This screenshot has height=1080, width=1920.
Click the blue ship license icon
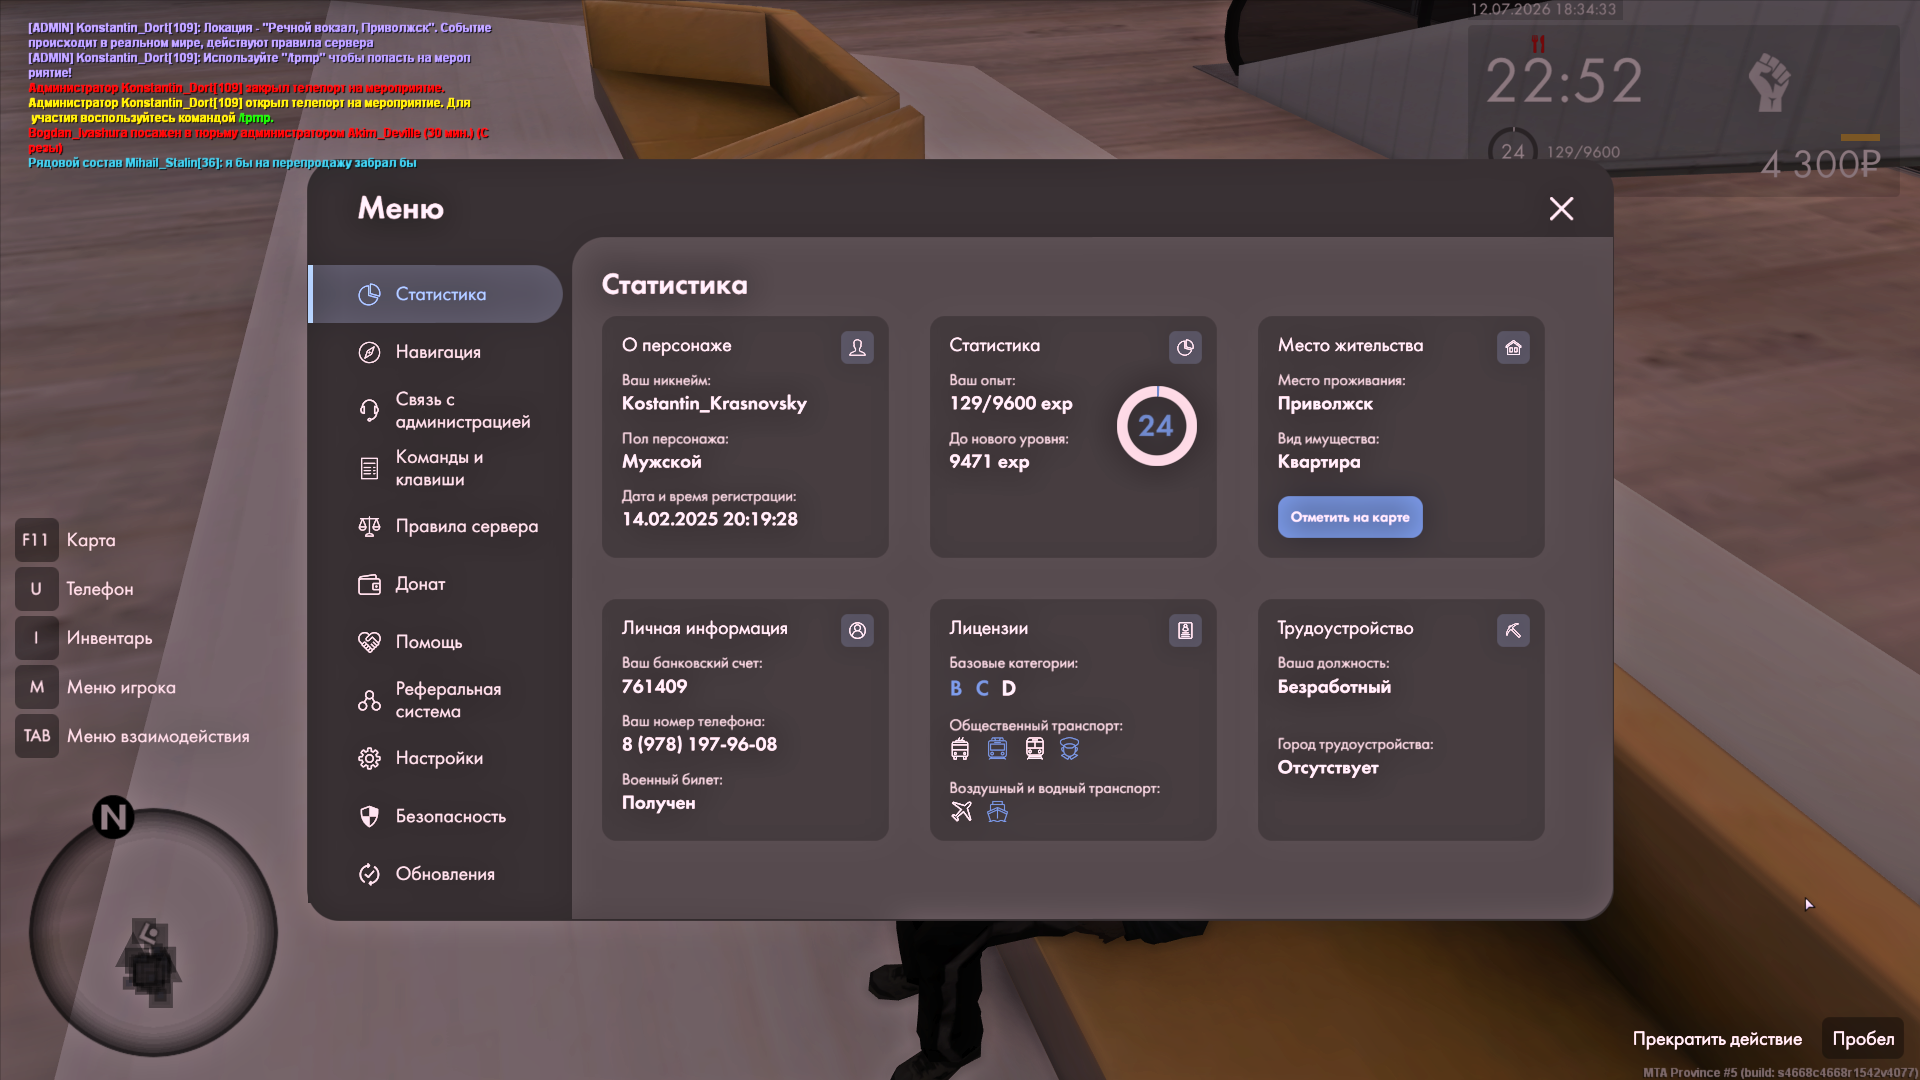click(x=997, y=811)
